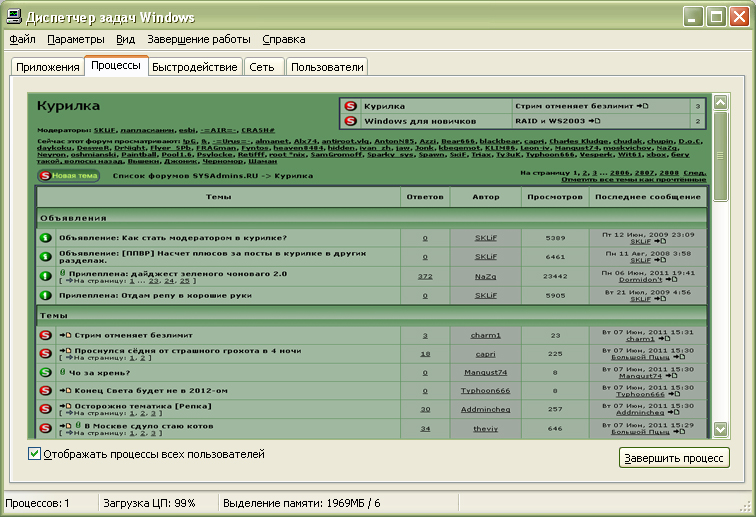The height and width of the screenshot is (517, 756).
Task: Click Процессов: 1 status bar entry
Action: click(x=37, y=503)
